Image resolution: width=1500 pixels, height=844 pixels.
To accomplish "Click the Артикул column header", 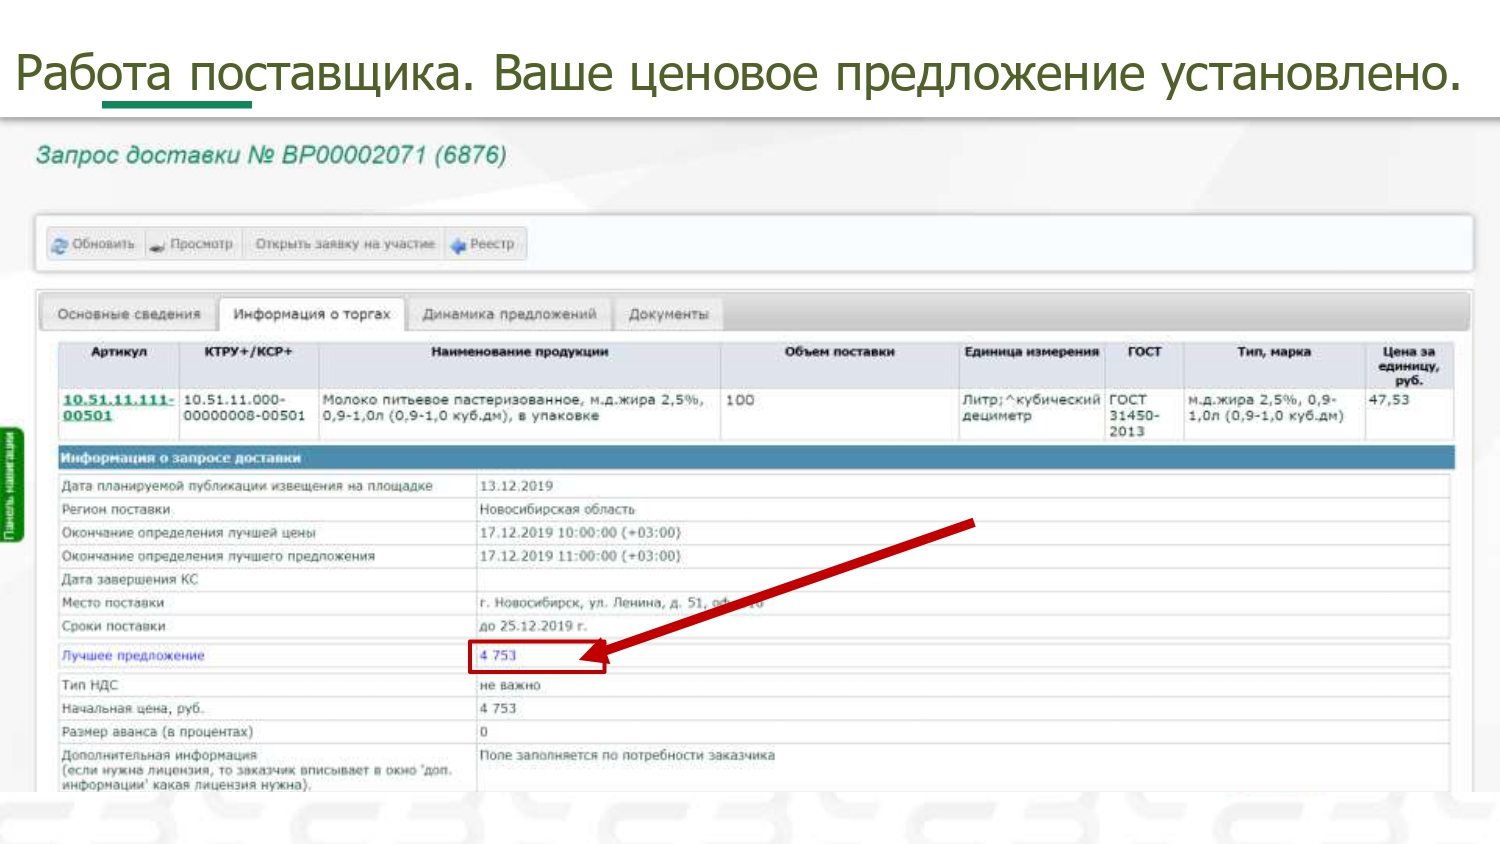I will tap(118, 352).
